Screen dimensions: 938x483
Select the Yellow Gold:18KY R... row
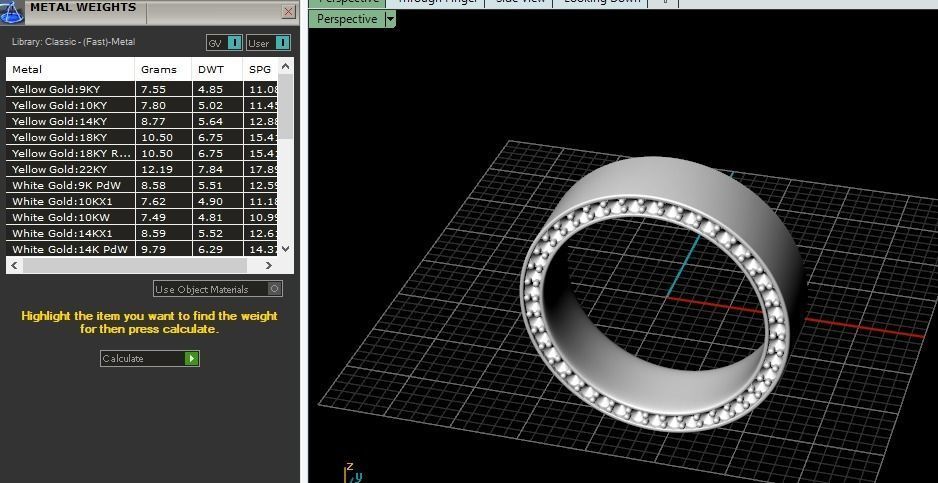(x=142, y=153)
